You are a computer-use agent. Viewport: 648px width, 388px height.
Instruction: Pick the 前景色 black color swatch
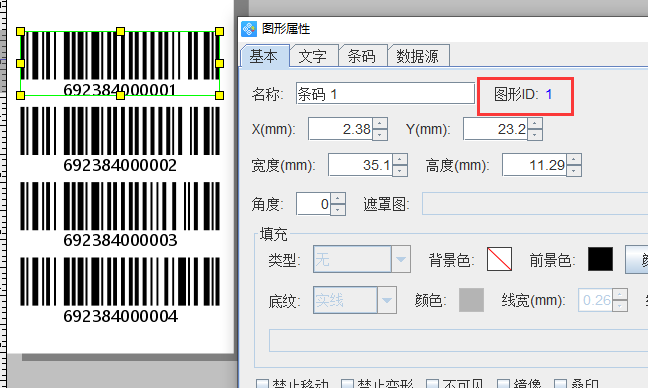600,259
